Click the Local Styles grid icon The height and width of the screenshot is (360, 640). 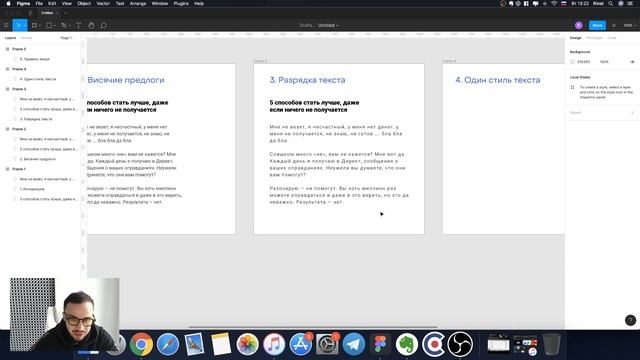coord(572,87)
